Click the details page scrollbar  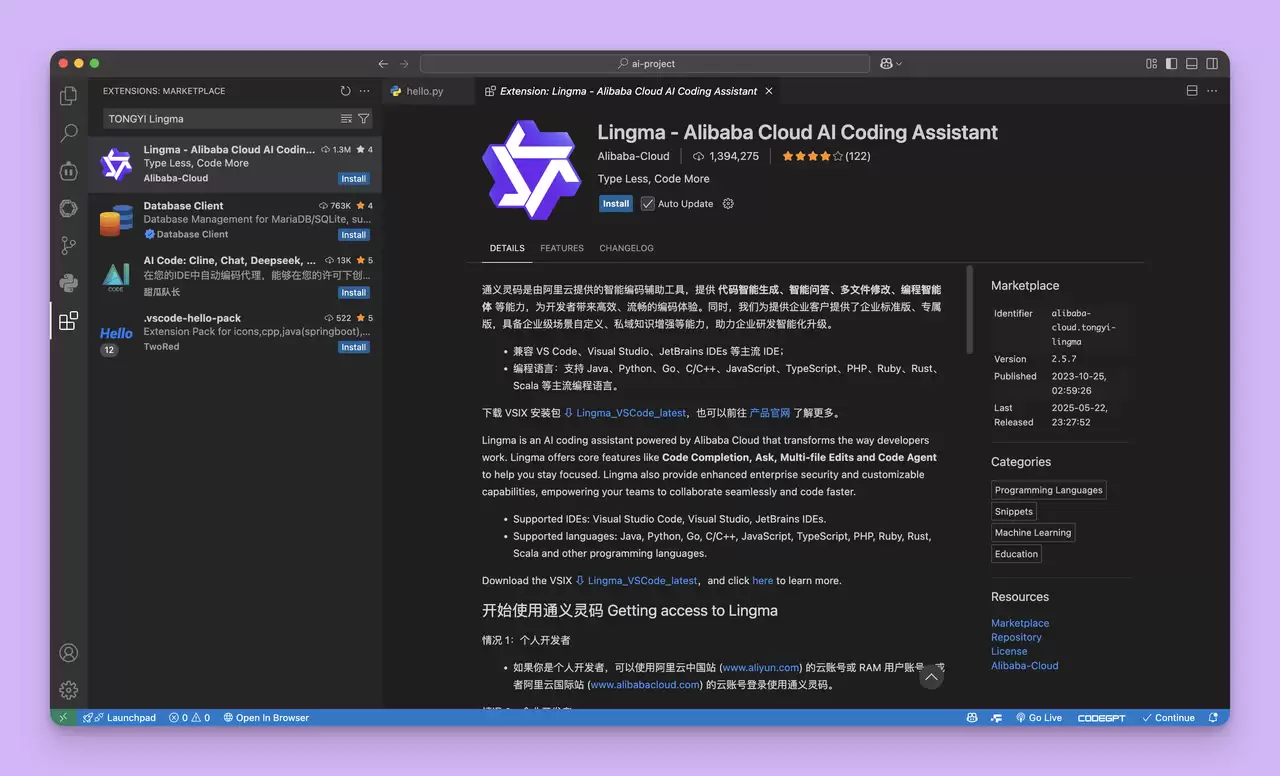[x=969, y=309]
